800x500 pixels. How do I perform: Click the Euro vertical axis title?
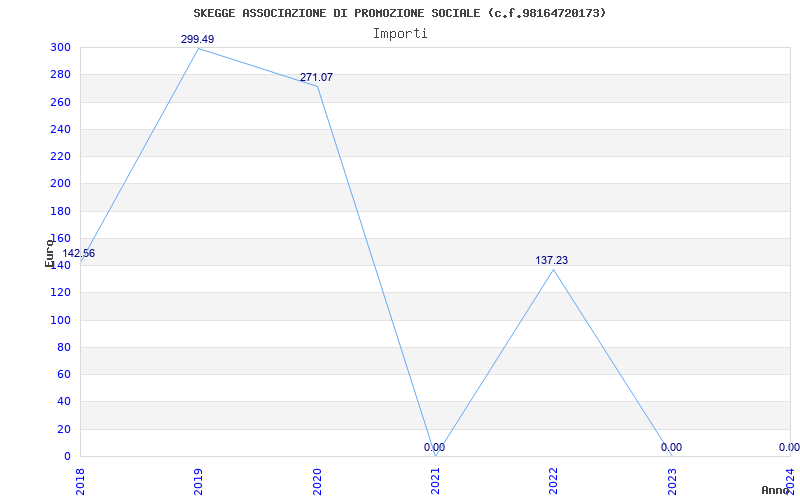[x=49, y=253]
